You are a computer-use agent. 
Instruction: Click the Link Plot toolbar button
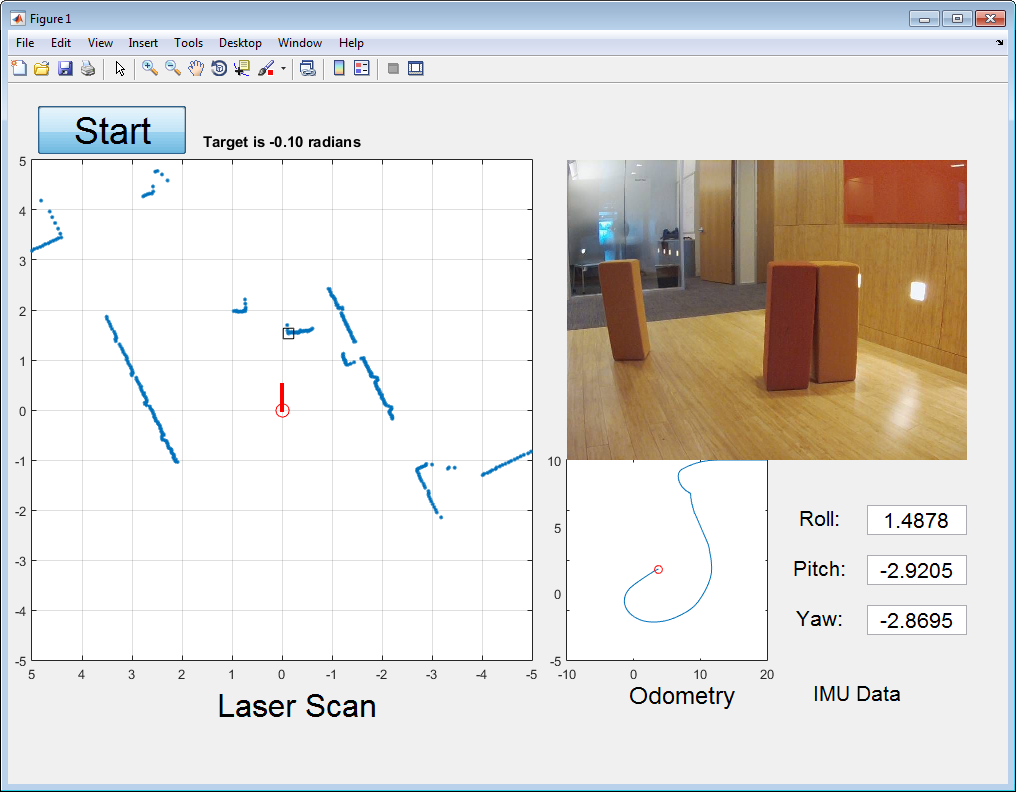308,68
